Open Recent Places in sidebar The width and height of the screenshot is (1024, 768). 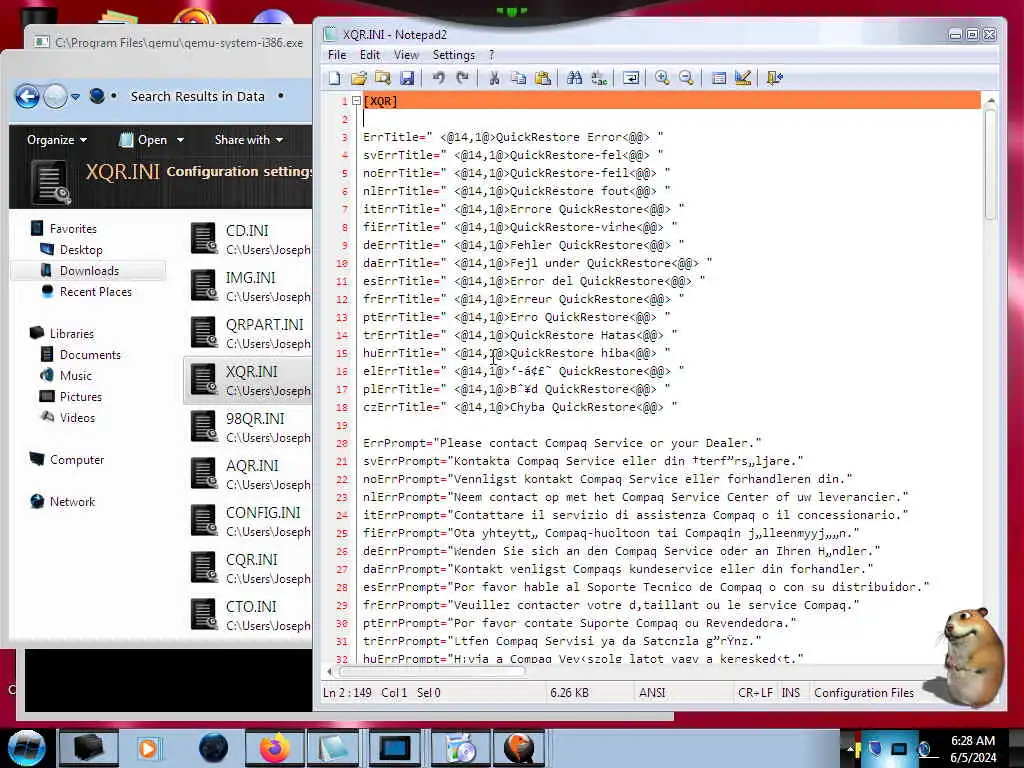click(x=95, y=291)
